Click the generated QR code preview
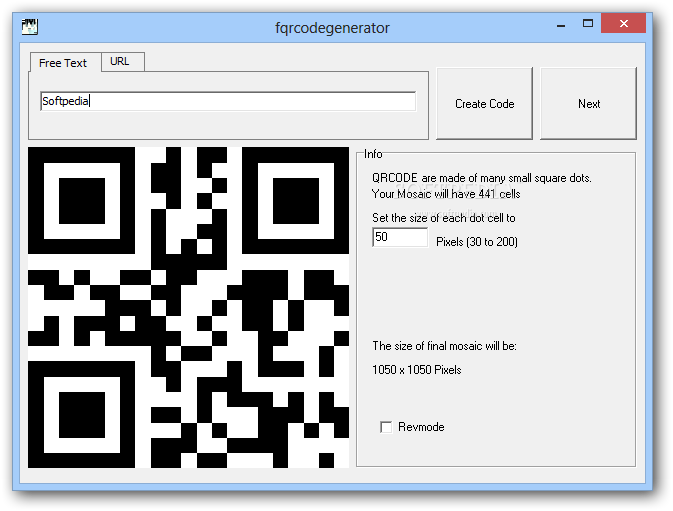The width and height of the screenshot is (673, 511). click(x=188, y=307)
